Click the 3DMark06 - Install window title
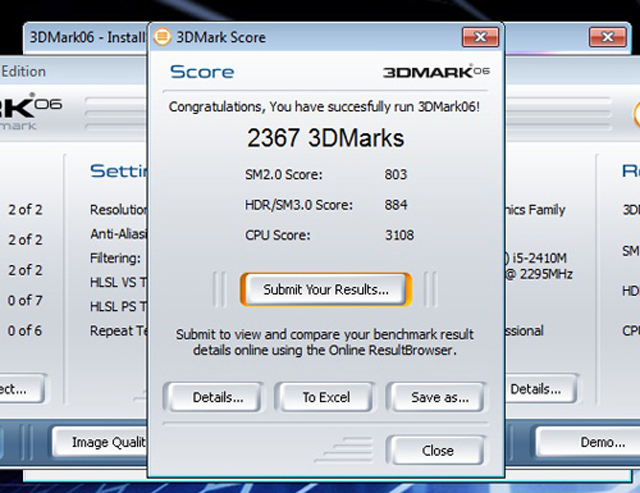 click(x=87, y=37)
